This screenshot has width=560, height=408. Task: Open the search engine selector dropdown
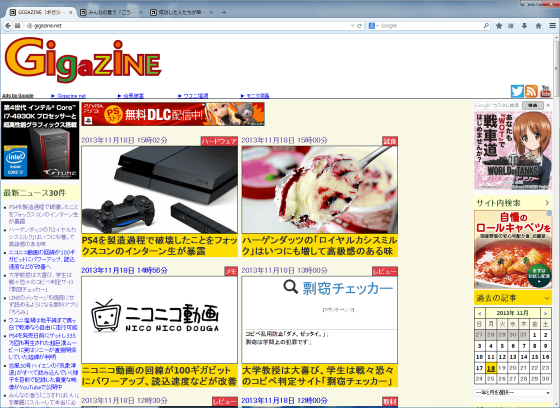click(x=373, y=26)
